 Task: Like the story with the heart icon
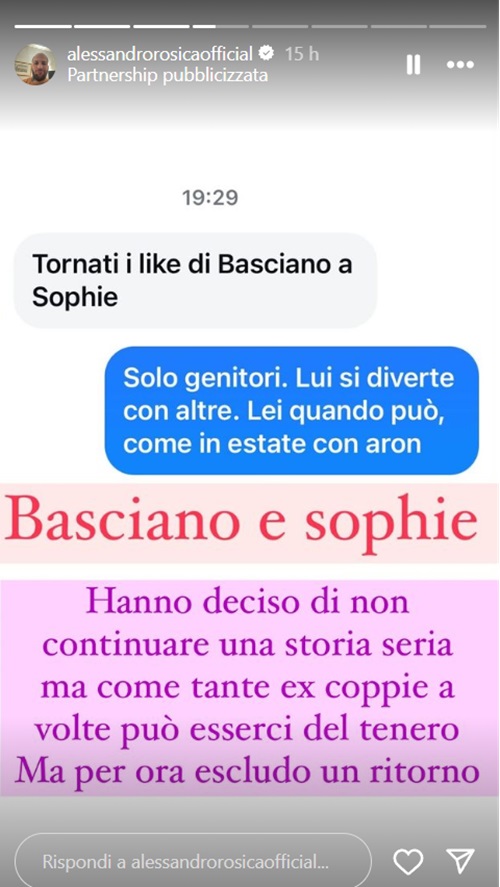pos(408,862)
